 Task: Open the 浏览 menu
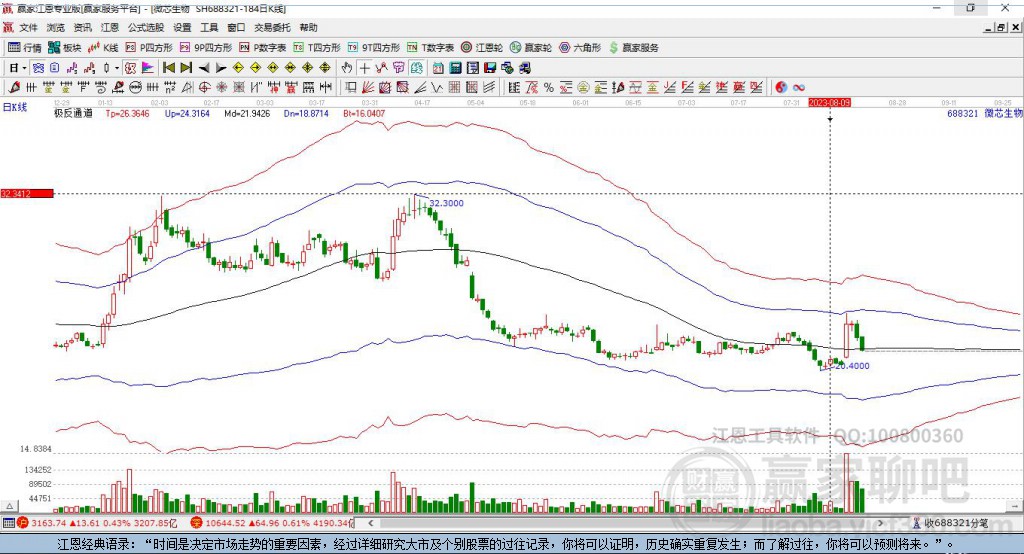click(x=56, y=27)
